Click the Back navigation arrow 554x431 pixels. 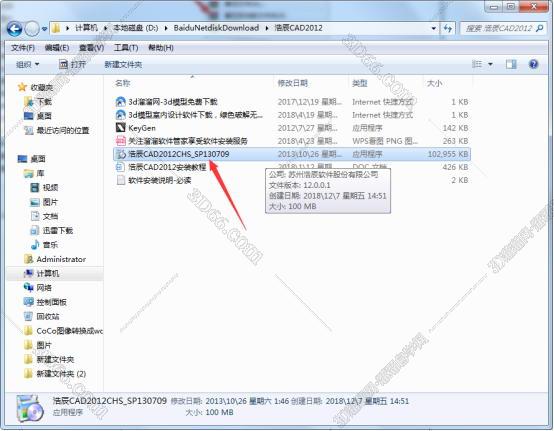pyautogui.click(x=14, y=29)
